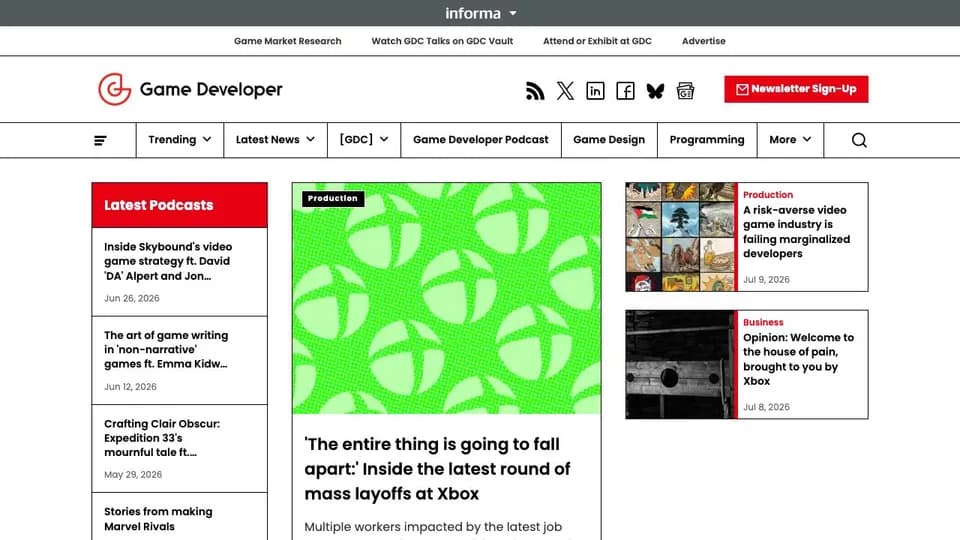This screenshot has height=540, width=960.
Task: Expand the More menu
Action: [790, 140]
